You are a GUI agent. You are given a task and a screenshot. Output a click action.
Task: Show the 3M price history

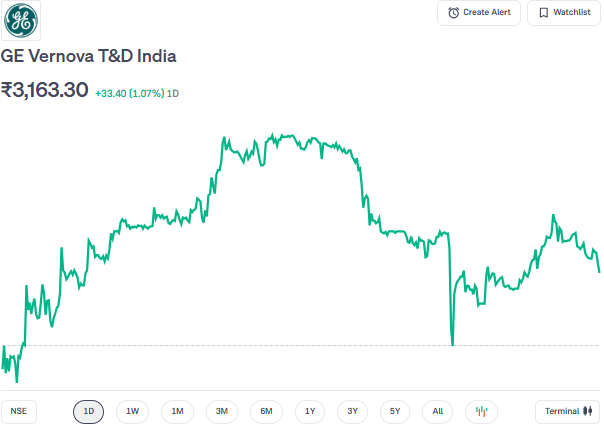(x=222, y=411)
